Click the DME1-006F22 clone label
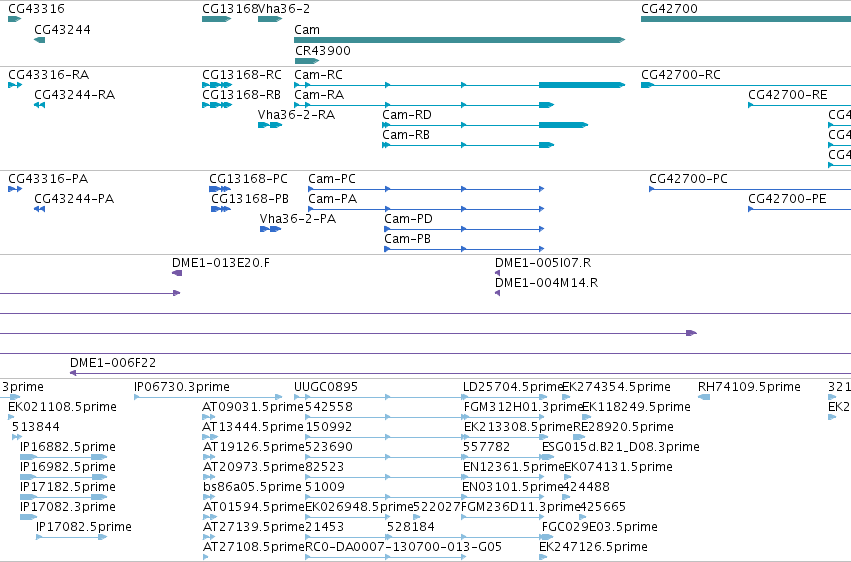Viewport: 851px width, 562px height. 113,363
